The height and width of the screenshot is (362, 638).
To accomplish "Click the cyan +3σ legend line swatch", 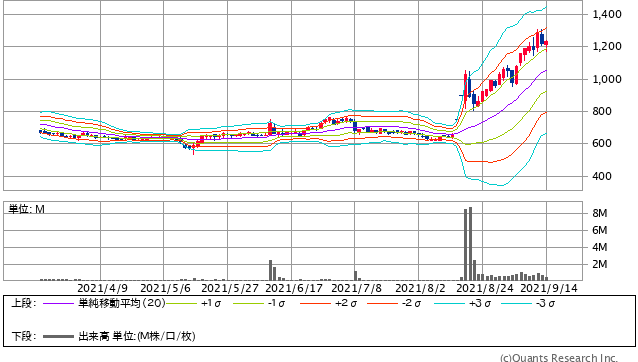I will pos(449,303).
